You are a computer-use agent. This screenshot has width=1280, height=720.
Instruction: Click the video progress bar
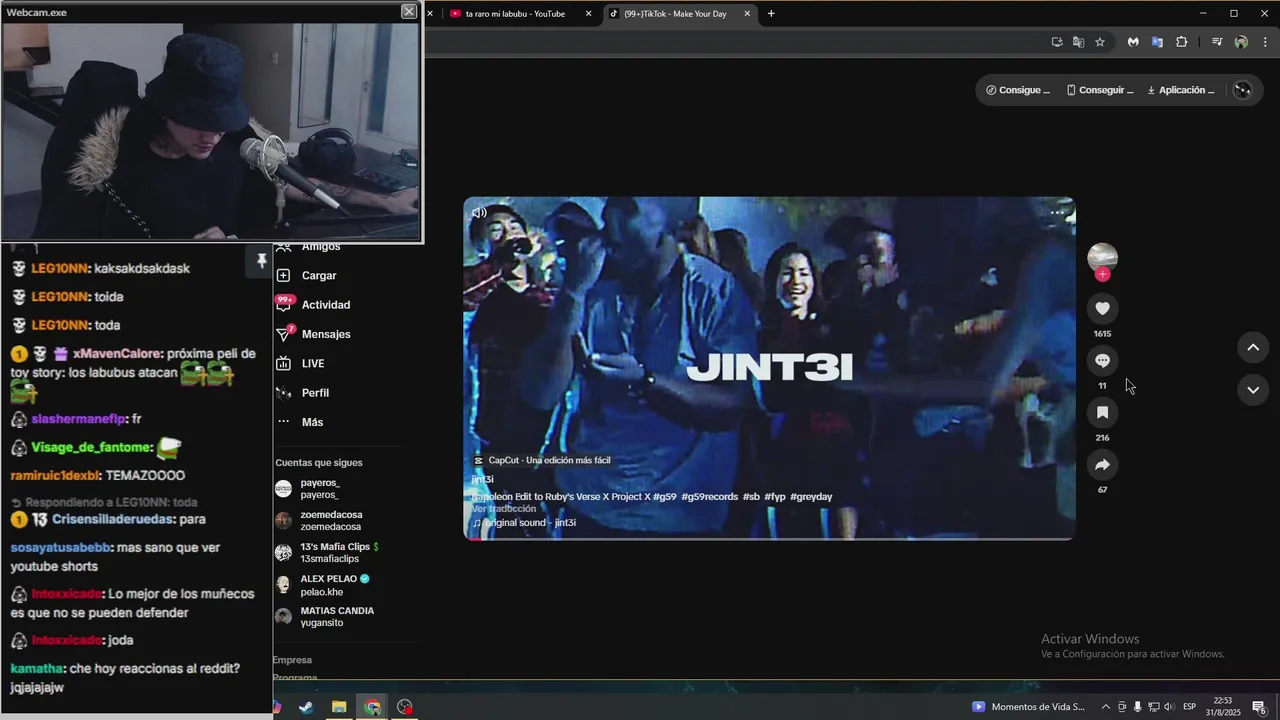(769, 538)
